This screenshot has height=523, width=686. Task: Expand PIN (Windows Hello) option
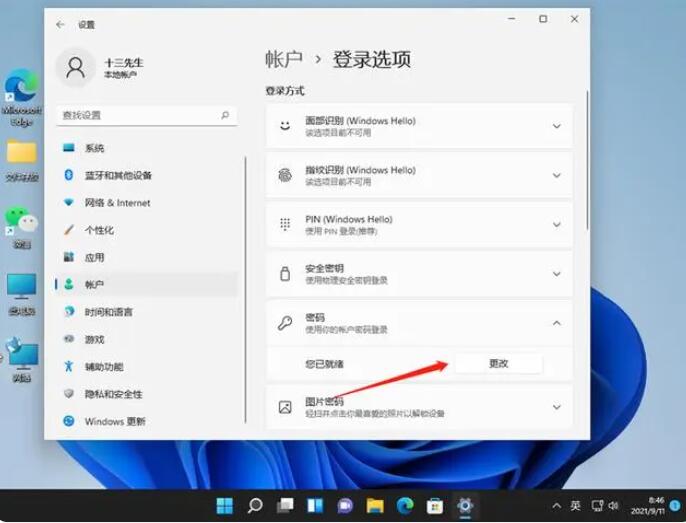click(x=556, y=225)
